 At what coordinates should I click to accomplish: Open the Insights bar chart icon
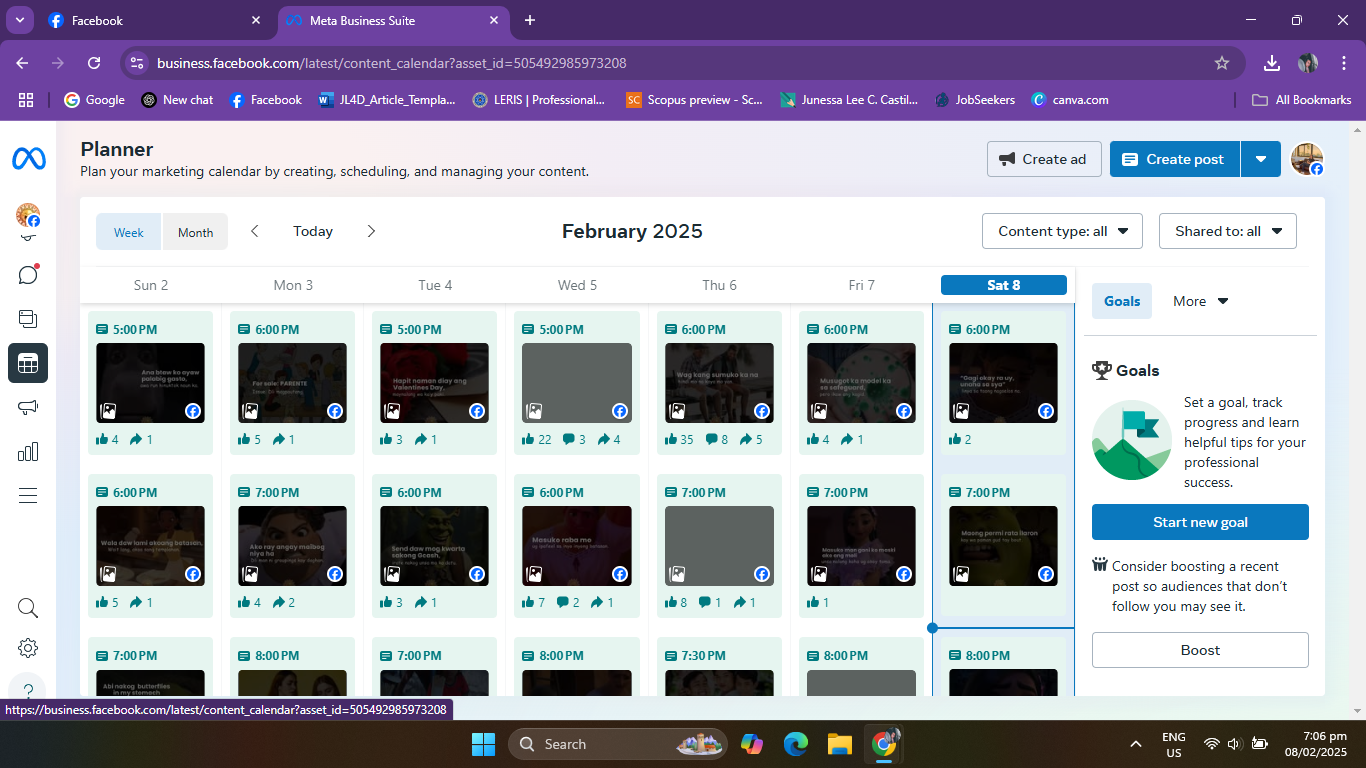pyautogui.click(x=28, y=451)
